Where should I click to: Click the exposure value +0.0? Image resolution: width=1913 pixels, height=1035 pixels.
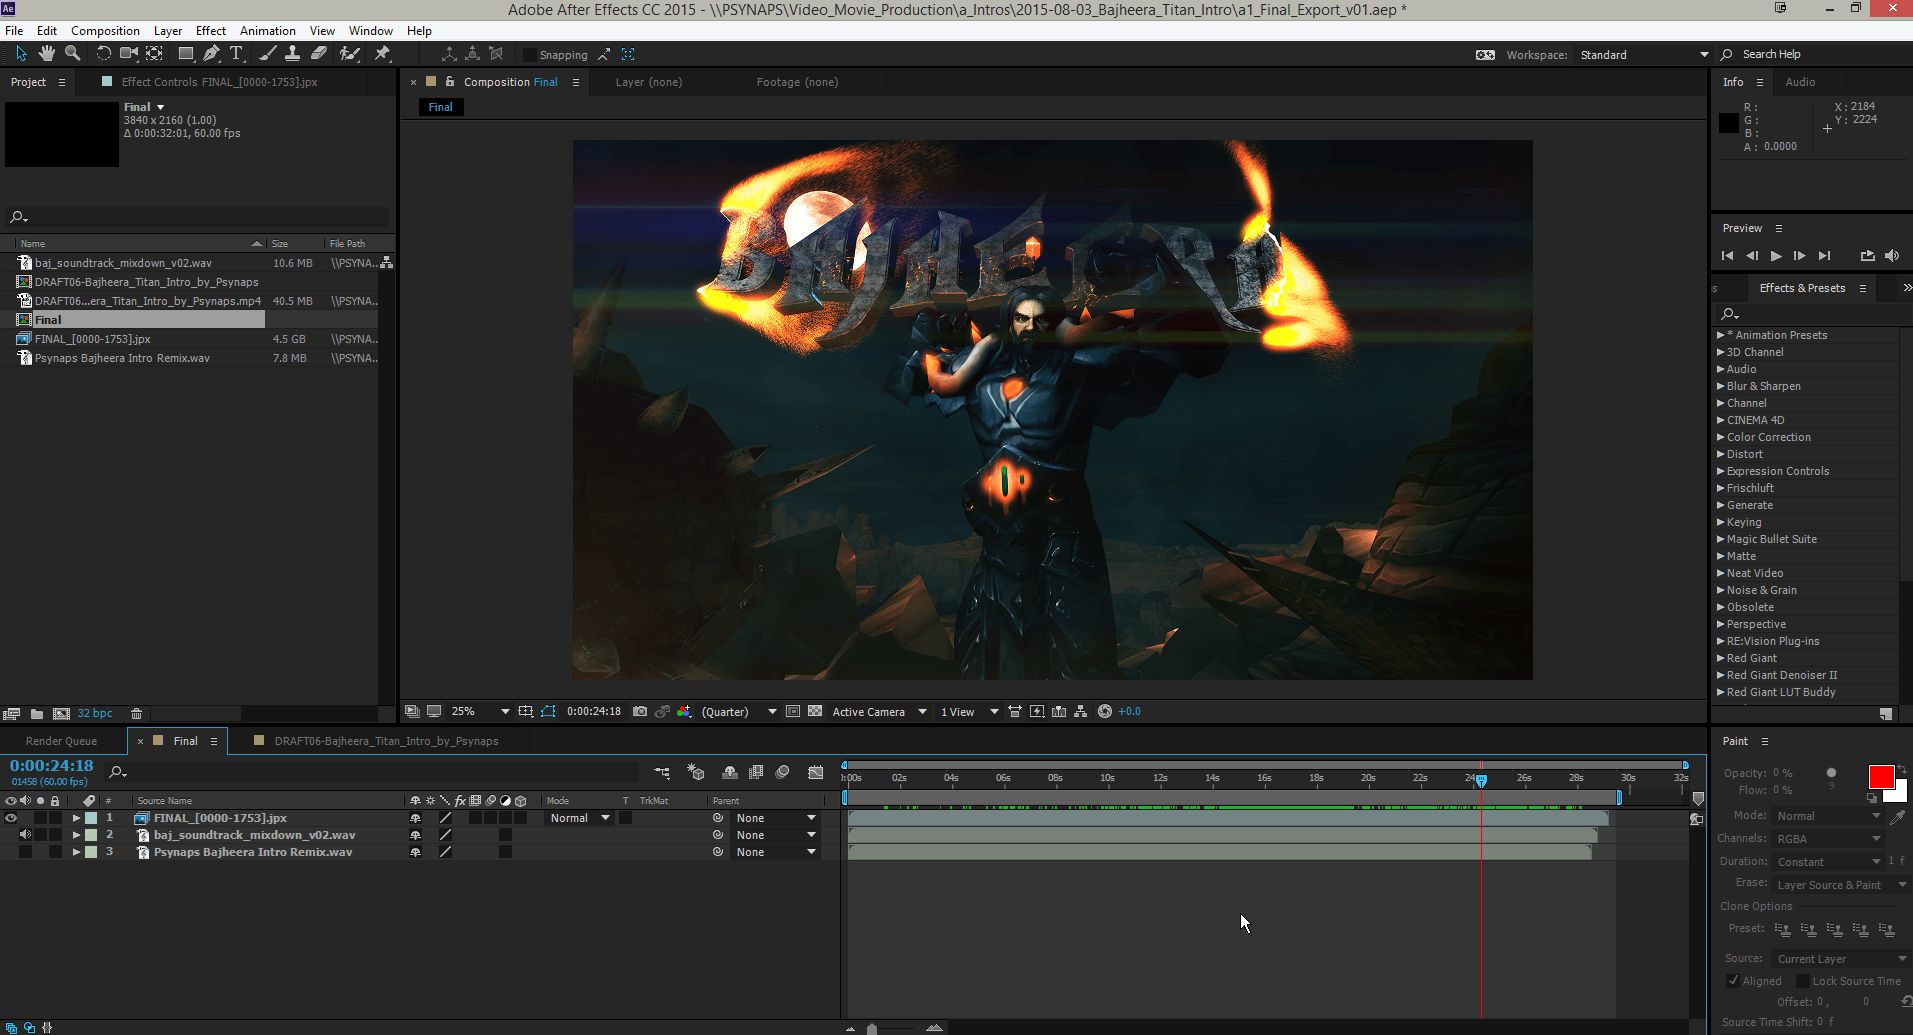tap(1130, 712)
